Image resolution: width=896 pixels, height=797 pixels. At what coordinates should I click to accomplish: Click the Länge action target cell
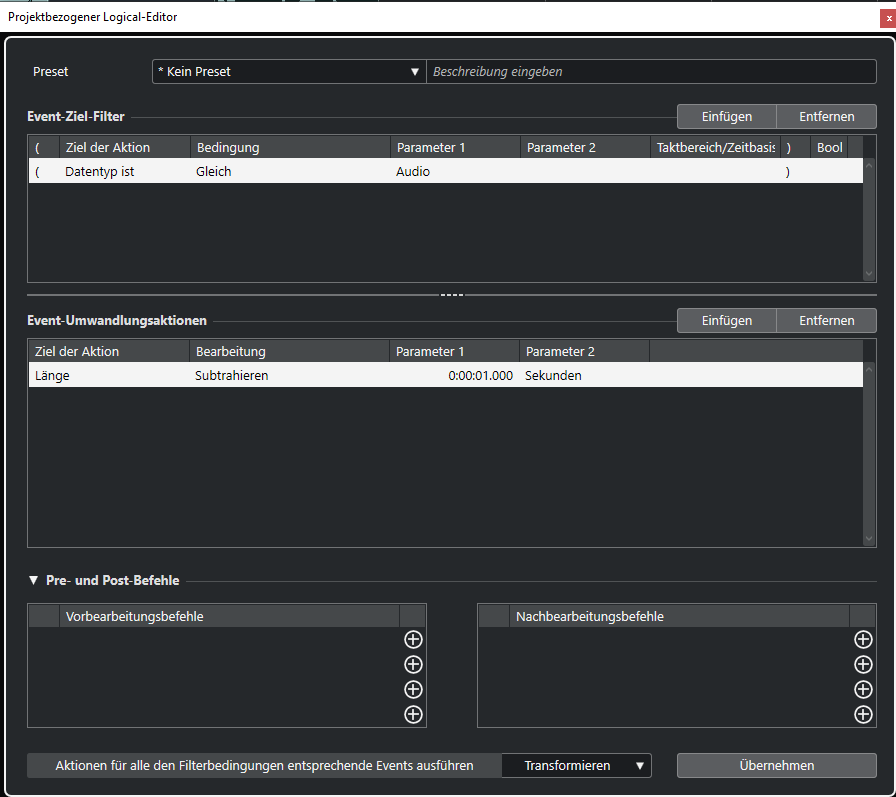tap(109, 375)
